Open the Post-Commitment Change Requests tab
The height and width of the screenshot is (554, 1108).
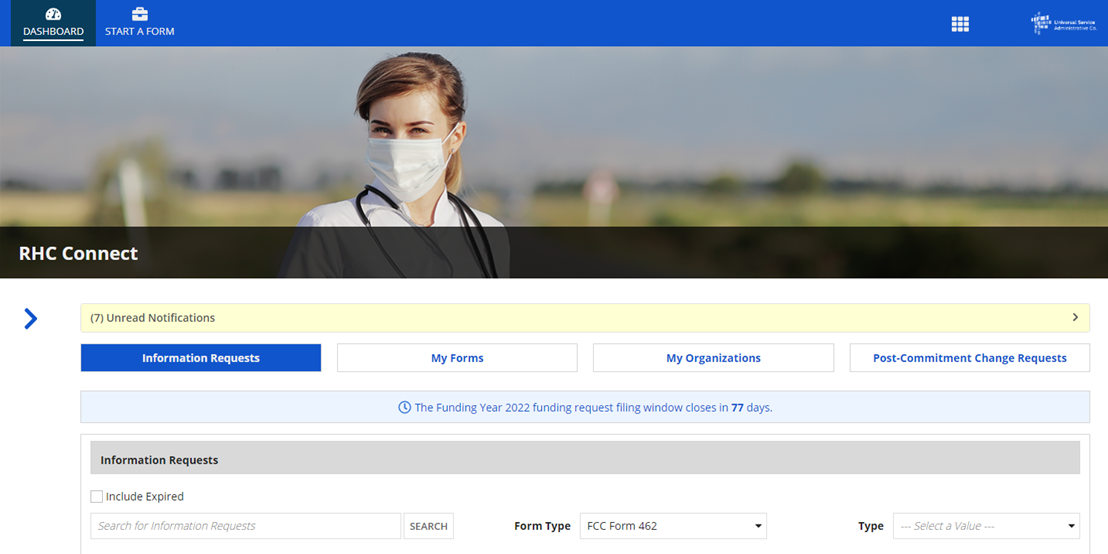coord(969,358)
